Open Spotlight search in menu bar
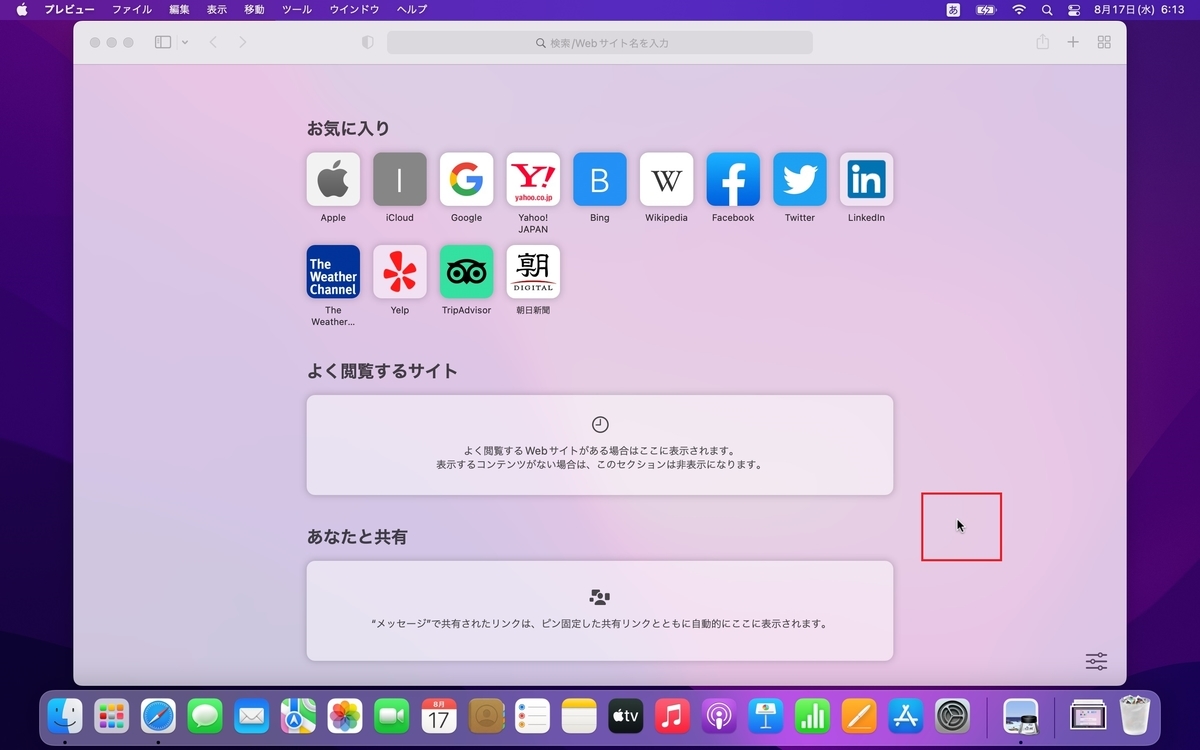This screenshot has width=1200, height=750. [x=1047, y=9]
